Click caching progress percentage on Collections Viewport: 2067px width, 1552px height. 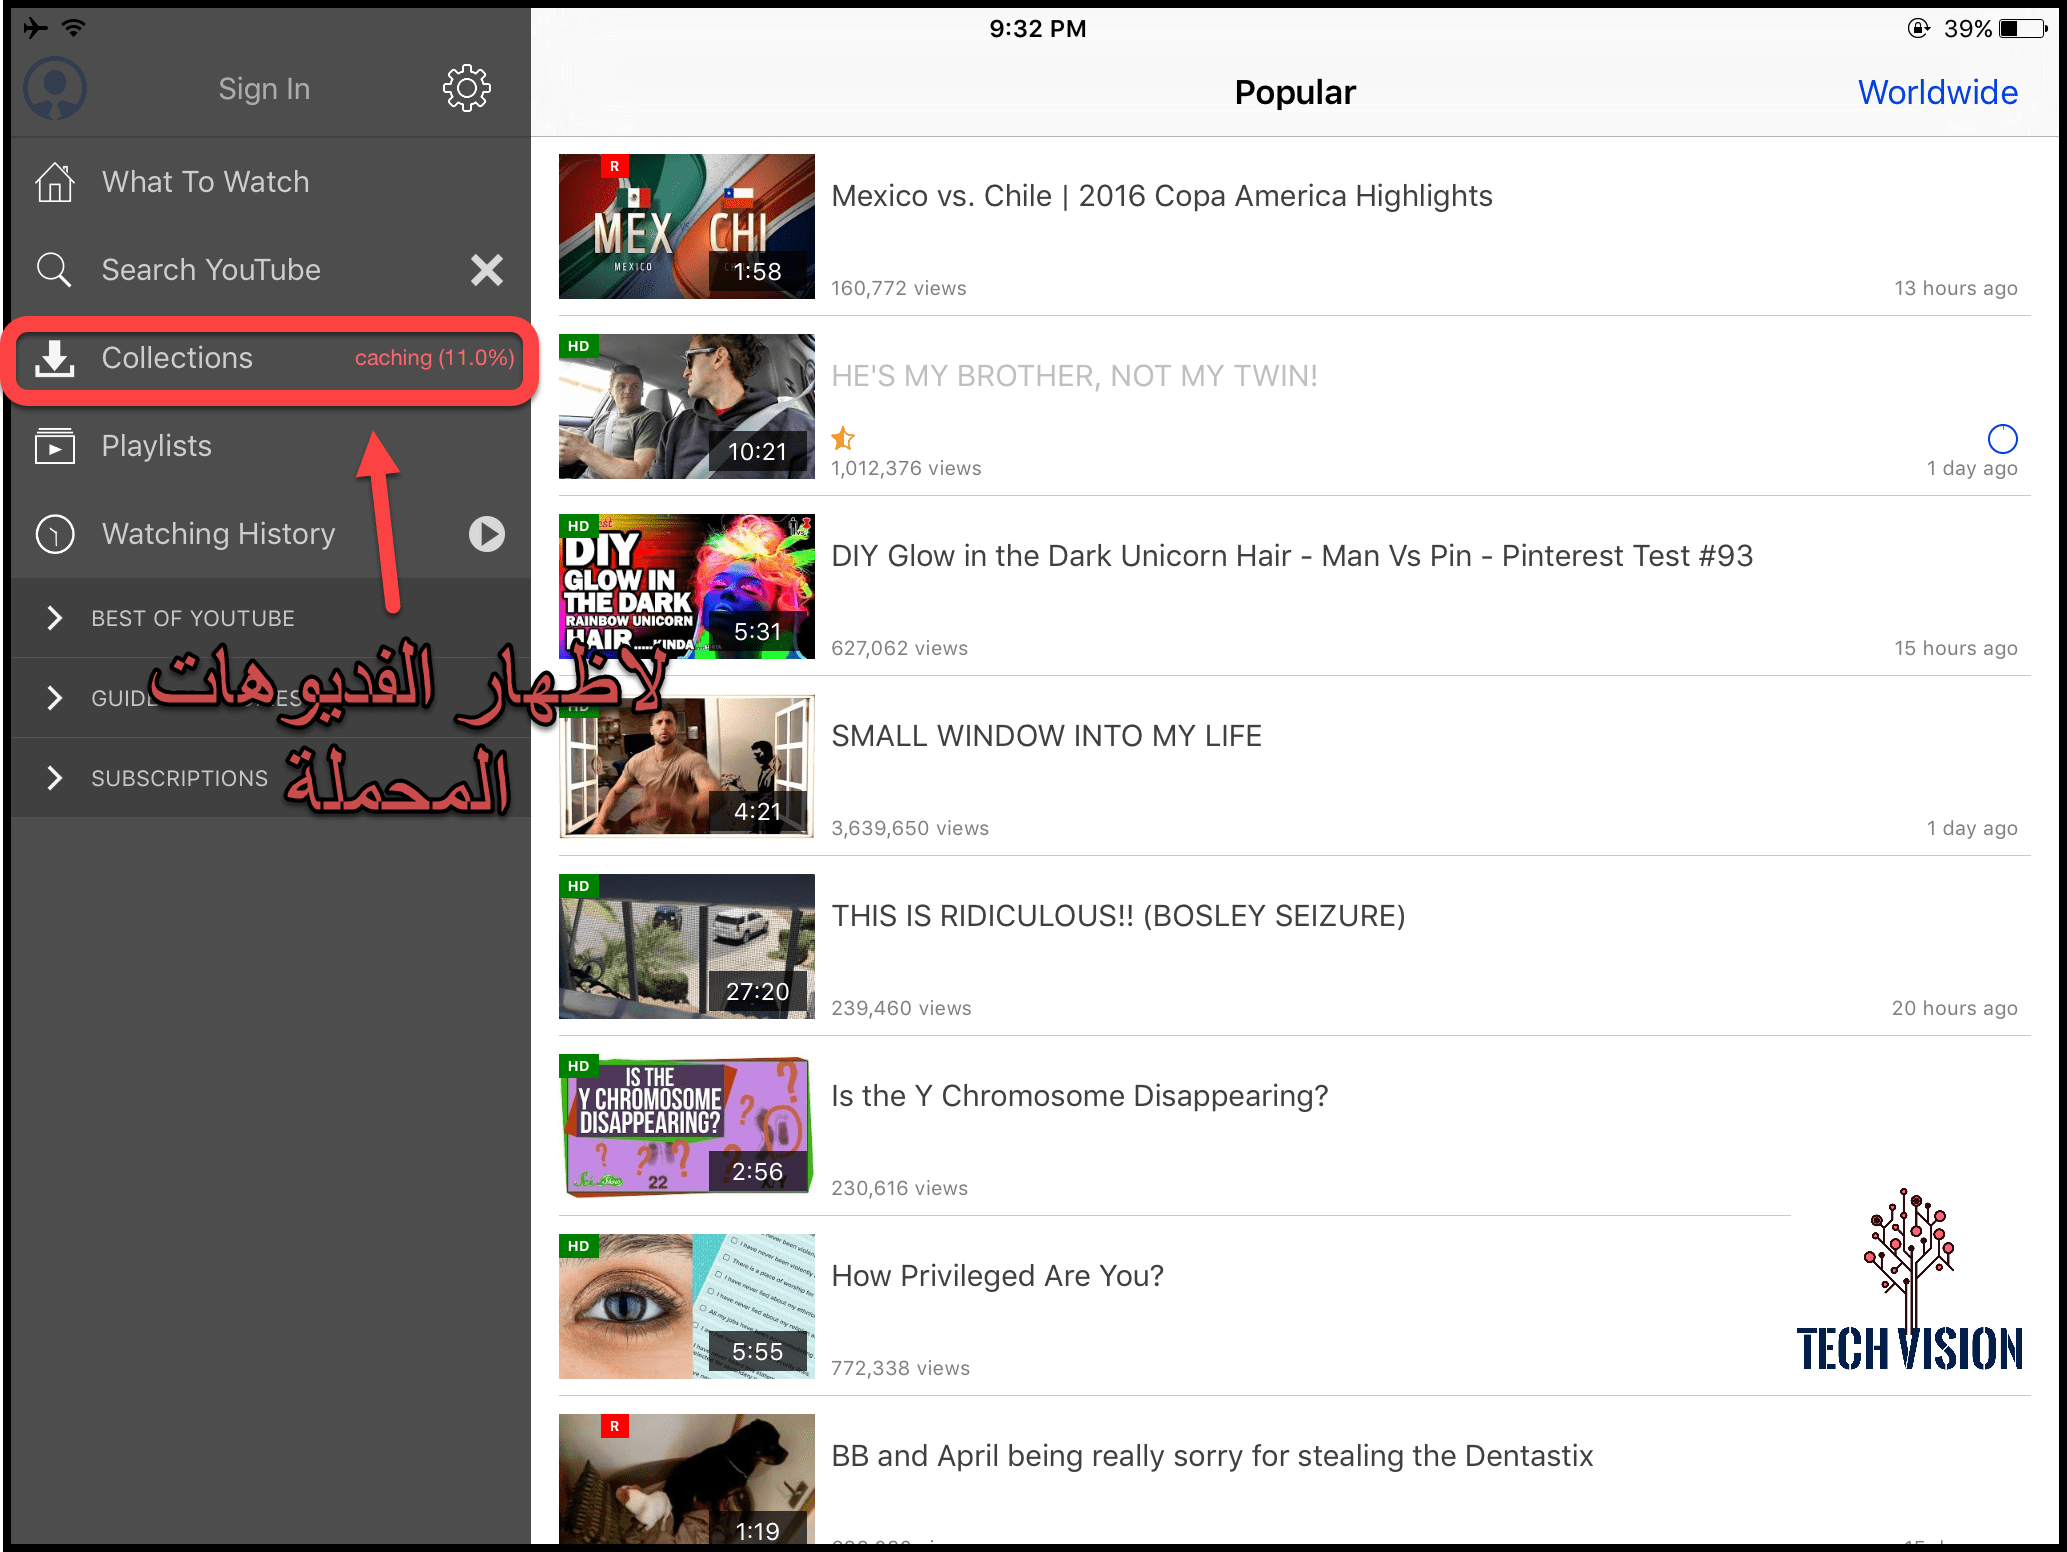tap(434, 358)
